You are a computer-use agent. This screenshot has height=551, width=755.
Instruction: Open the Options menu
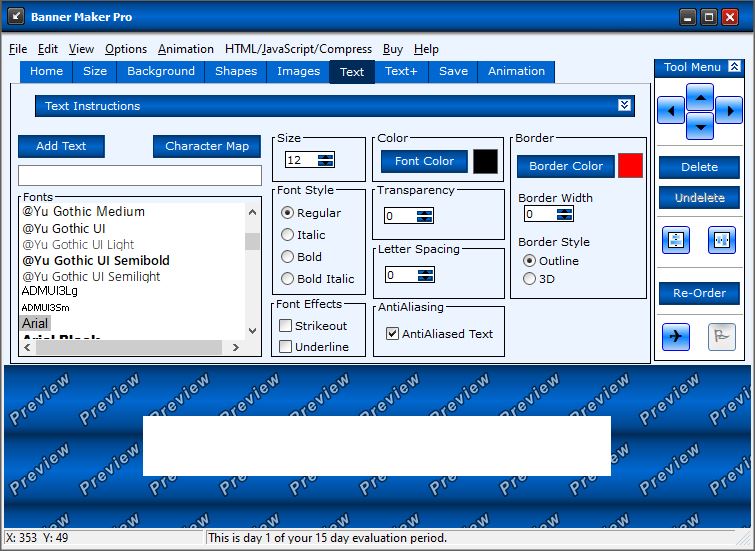126,49
